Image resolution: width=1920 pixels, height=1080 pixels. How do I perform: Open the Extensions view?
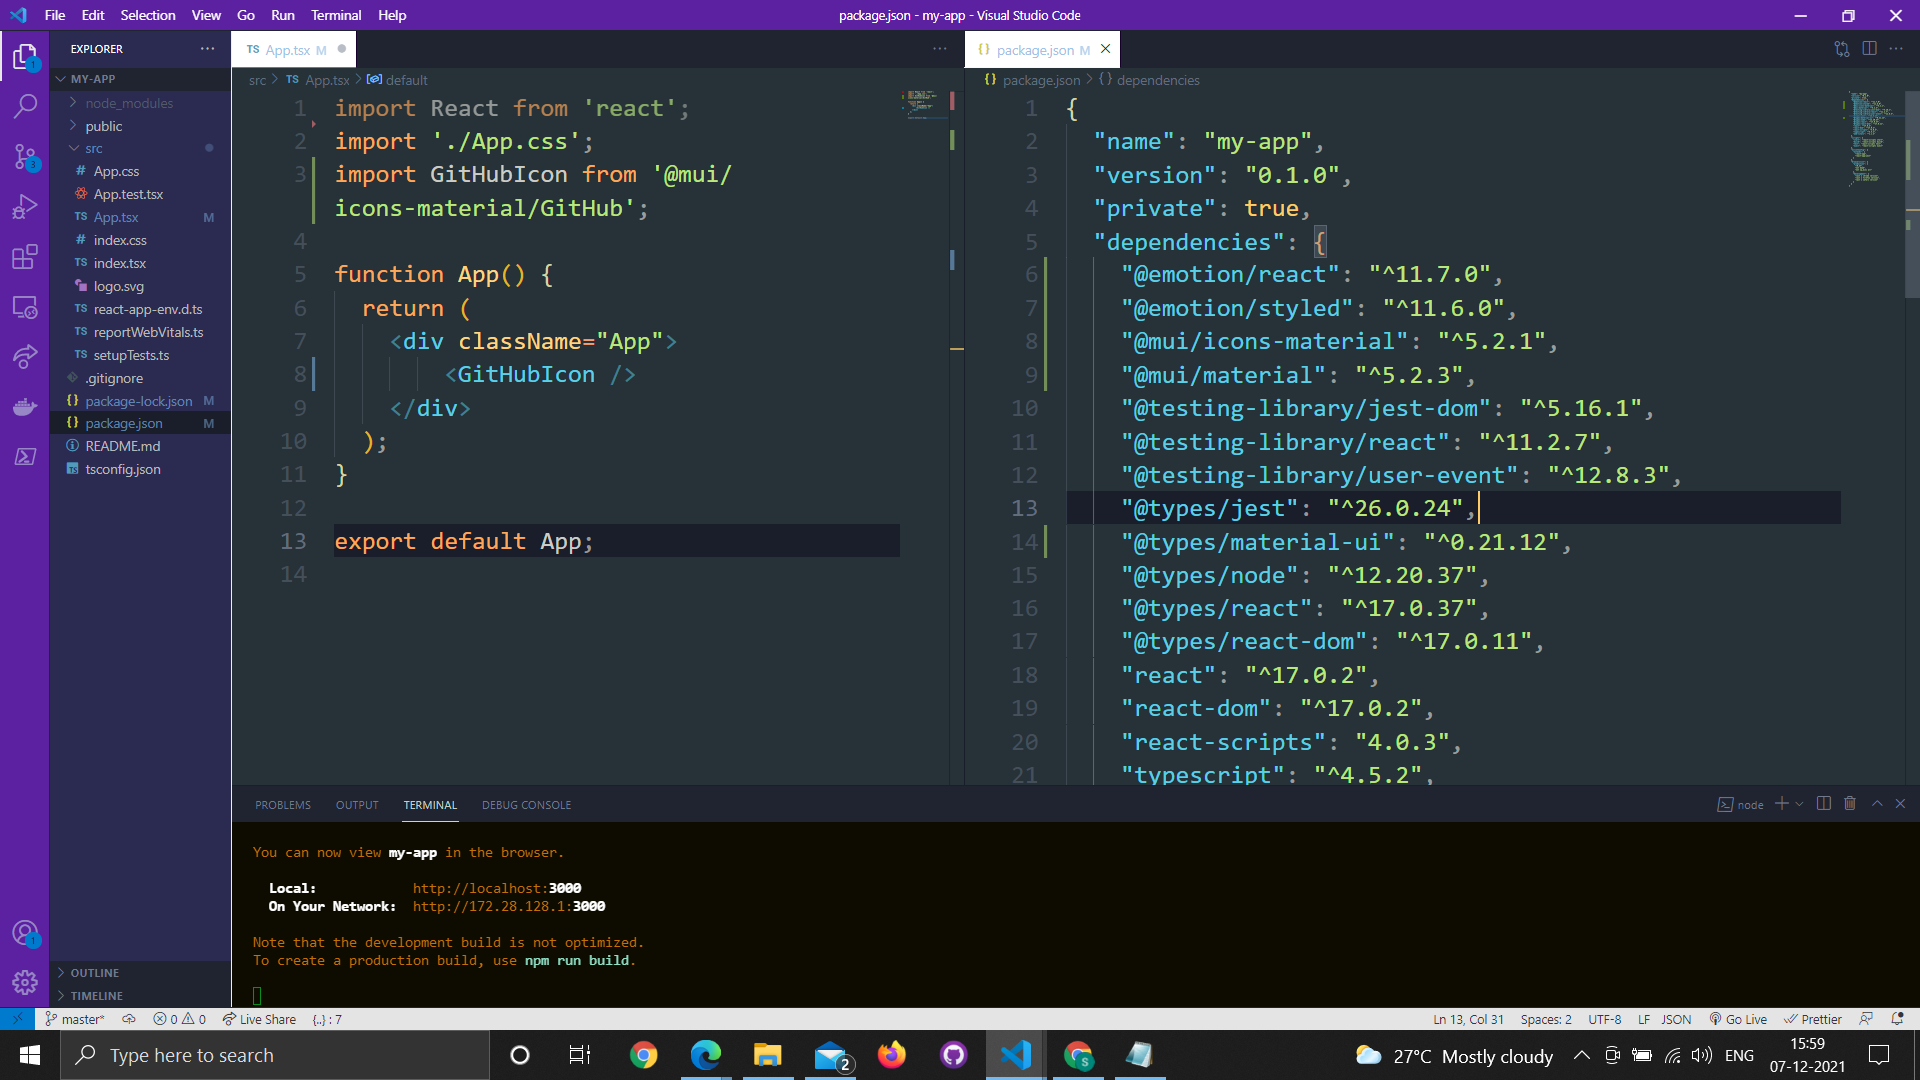[x=25, y=256]
